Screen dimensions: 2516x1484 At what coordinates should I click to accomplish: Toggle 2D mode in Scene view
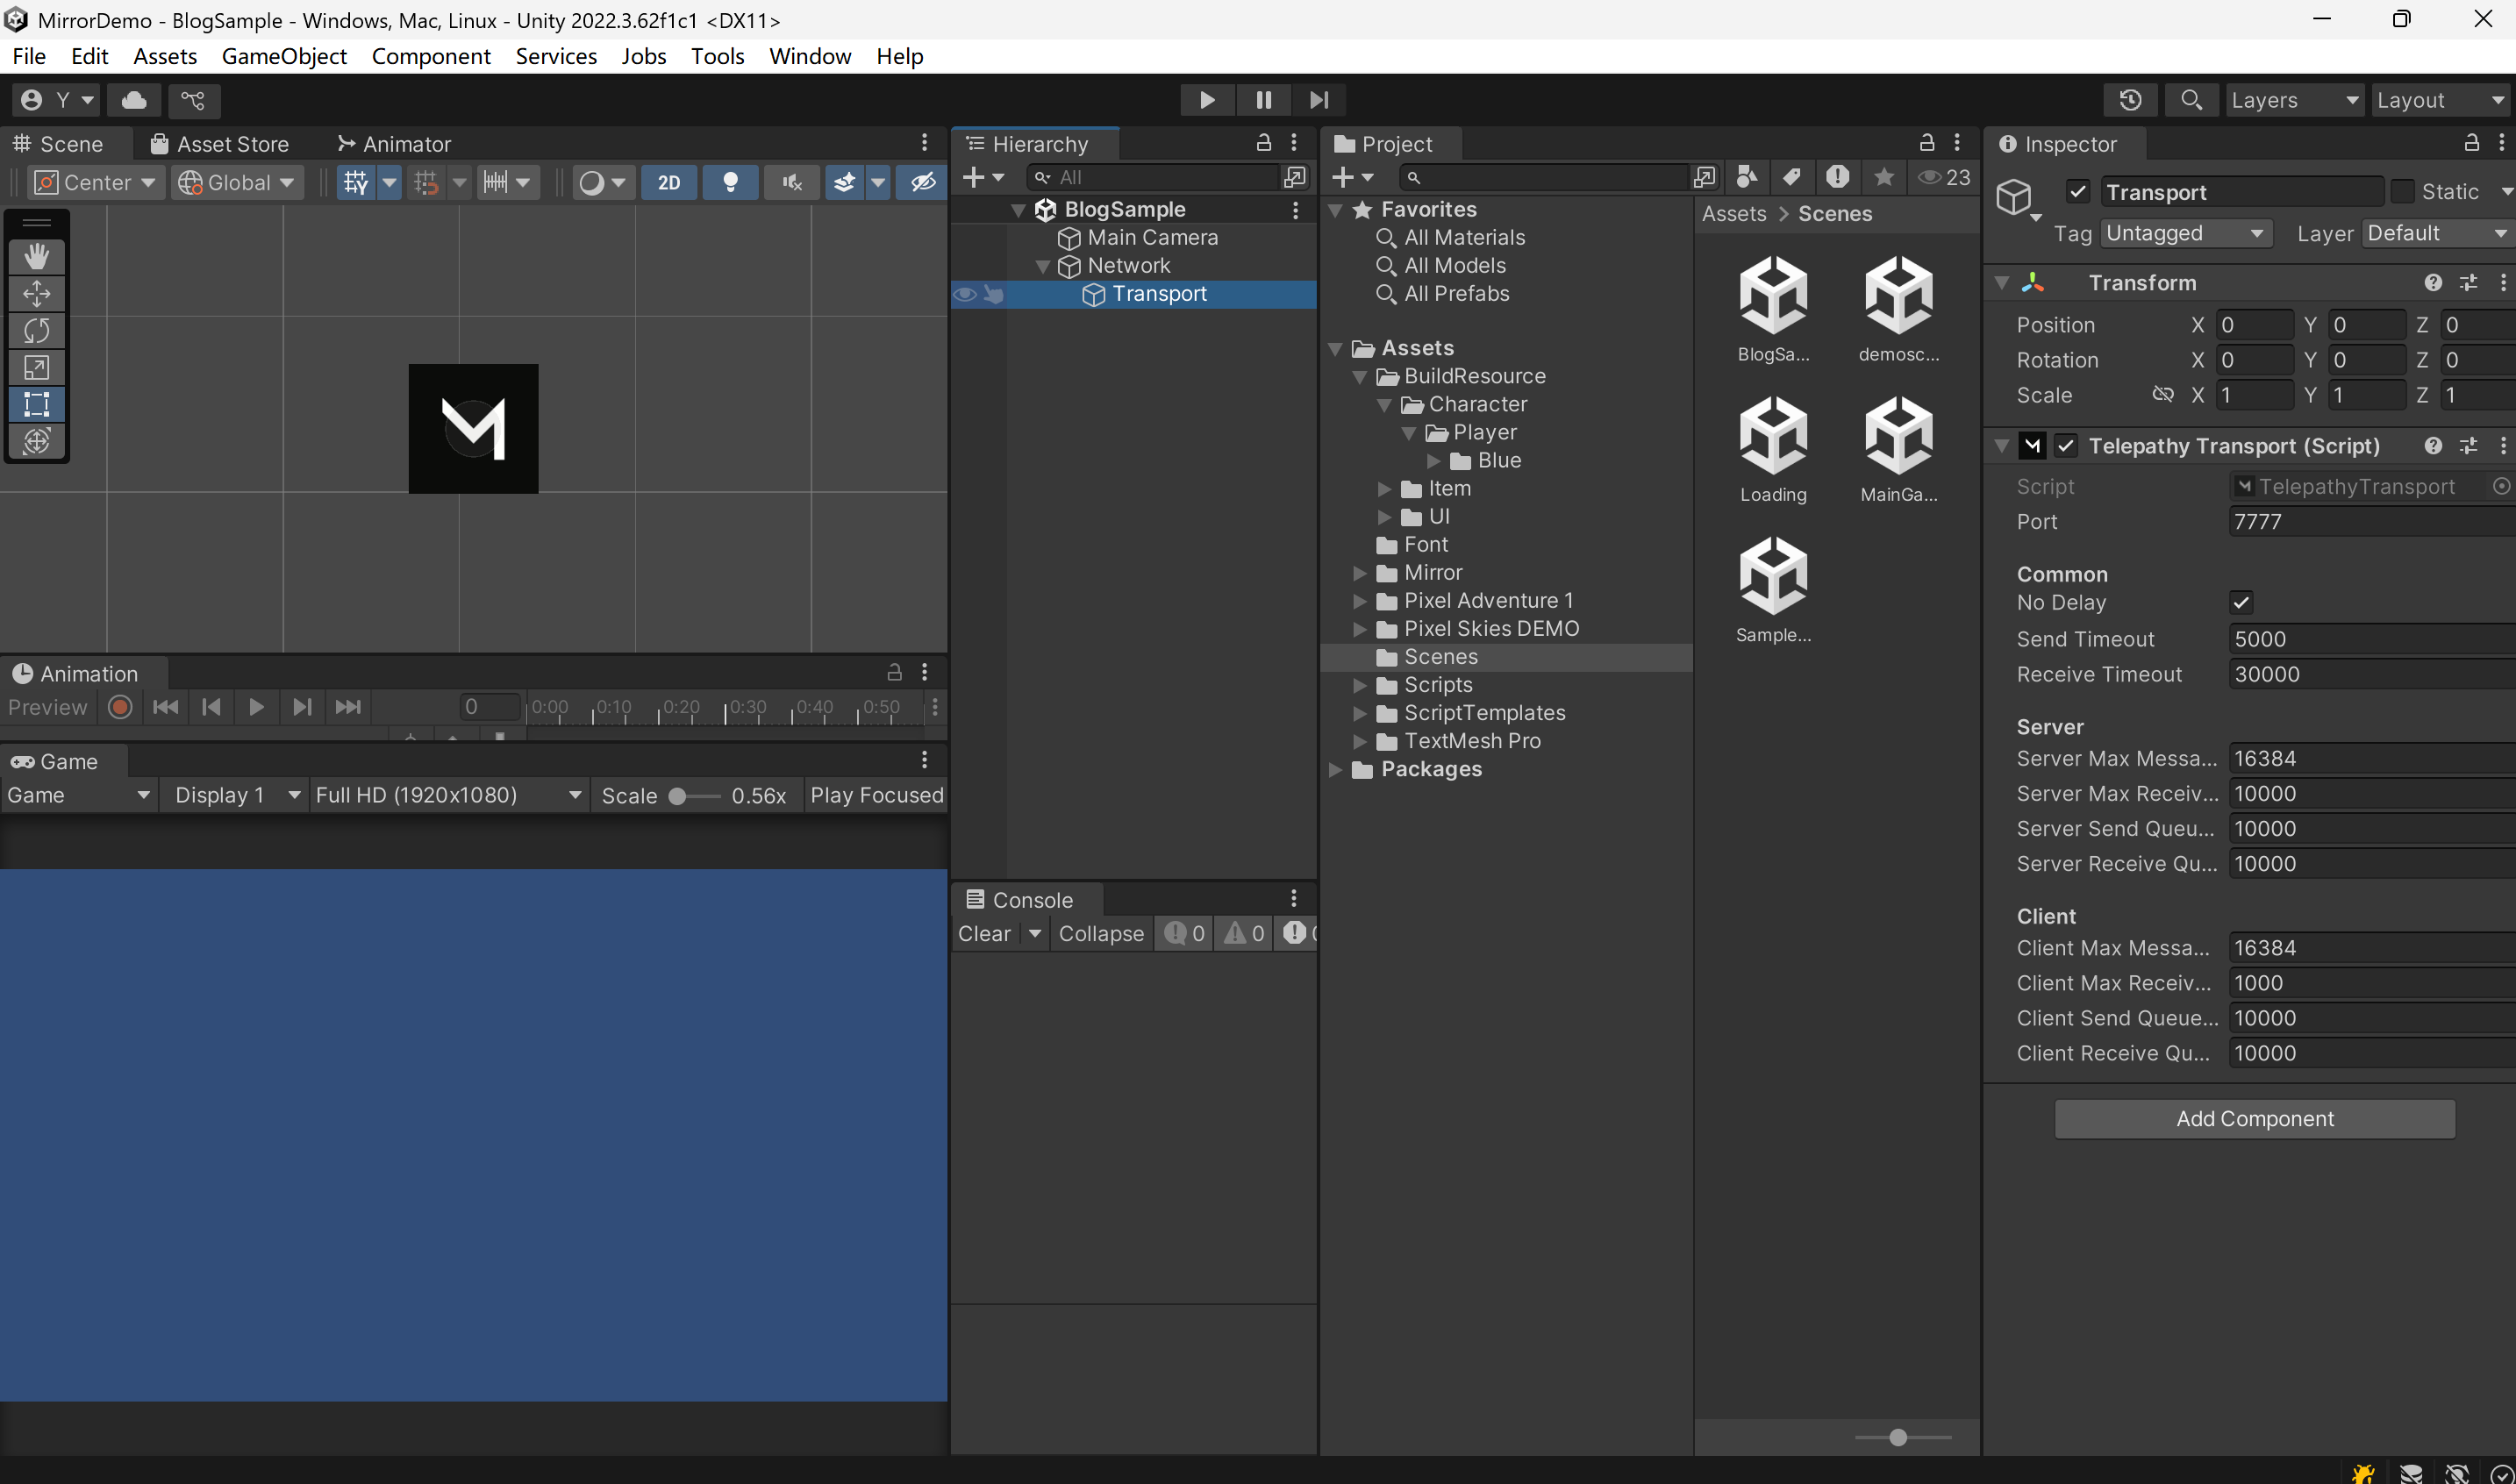669,182
